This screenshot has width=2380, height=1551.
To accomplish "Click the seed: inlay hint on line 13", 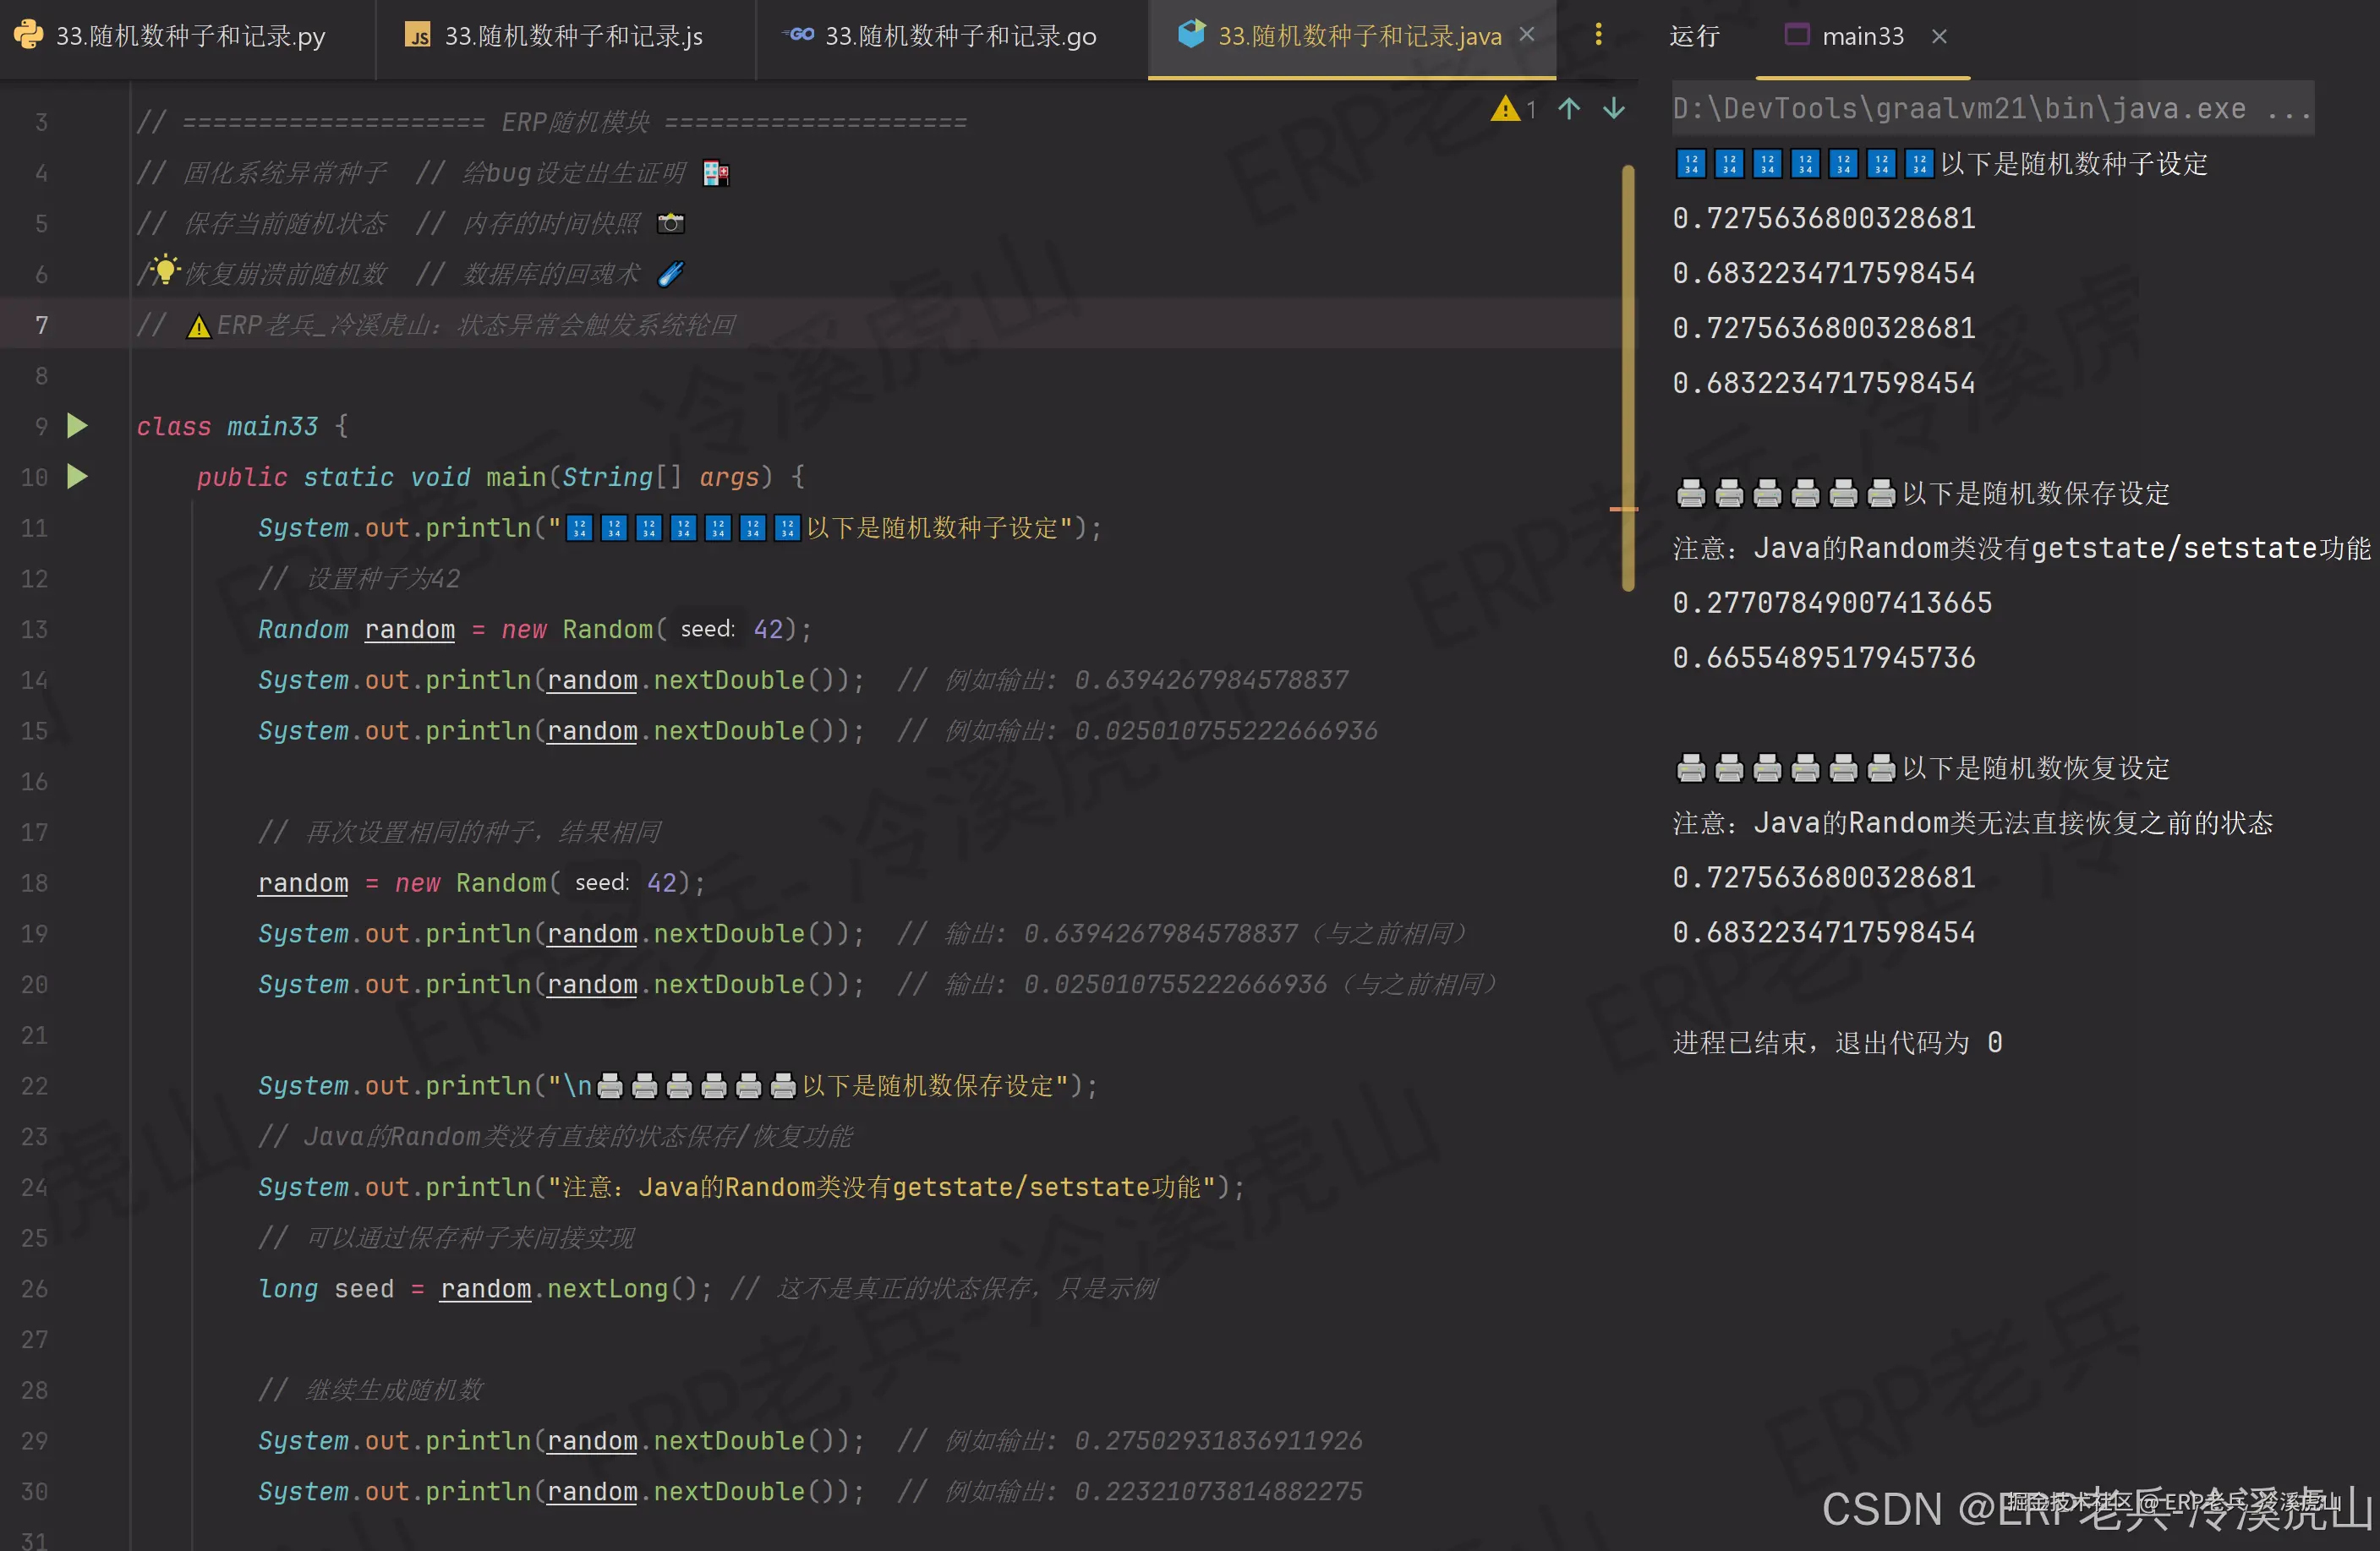I will pos(707,629).
